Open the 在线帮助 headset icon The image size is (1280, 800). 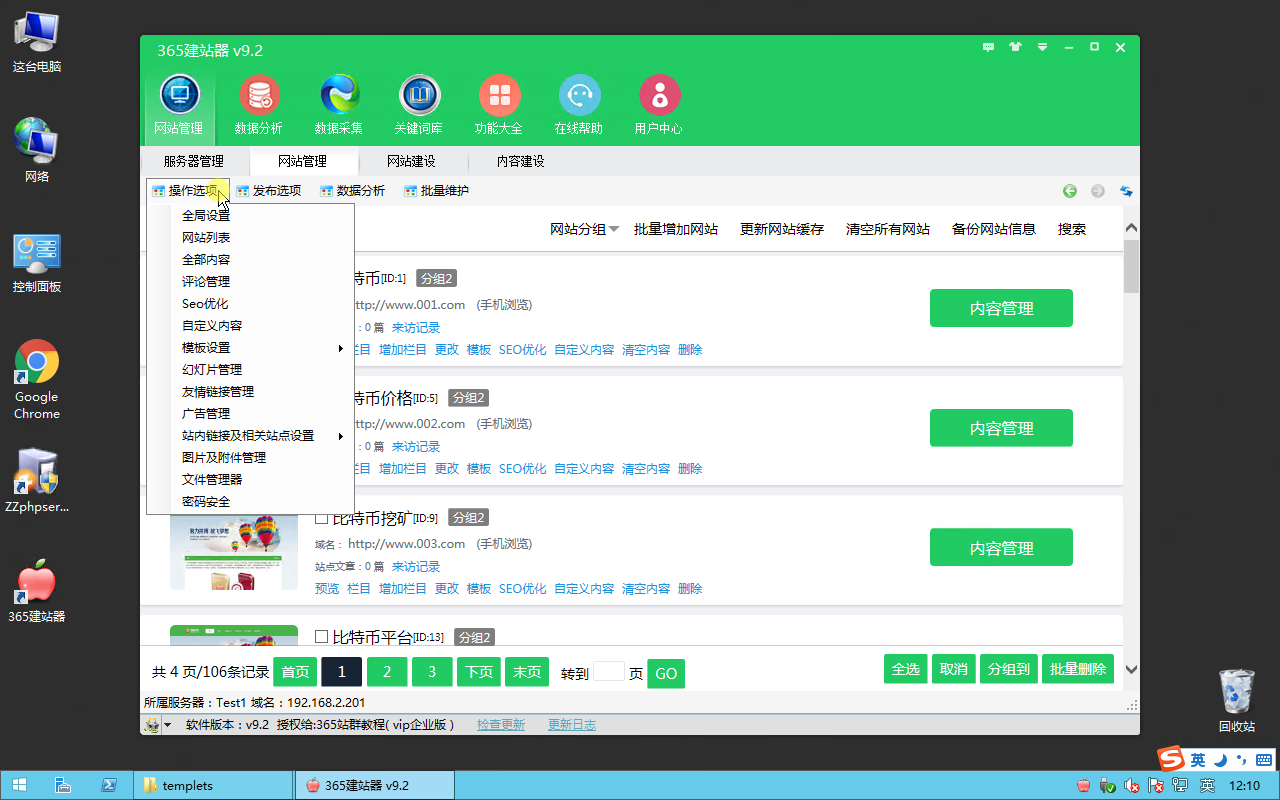579,105
